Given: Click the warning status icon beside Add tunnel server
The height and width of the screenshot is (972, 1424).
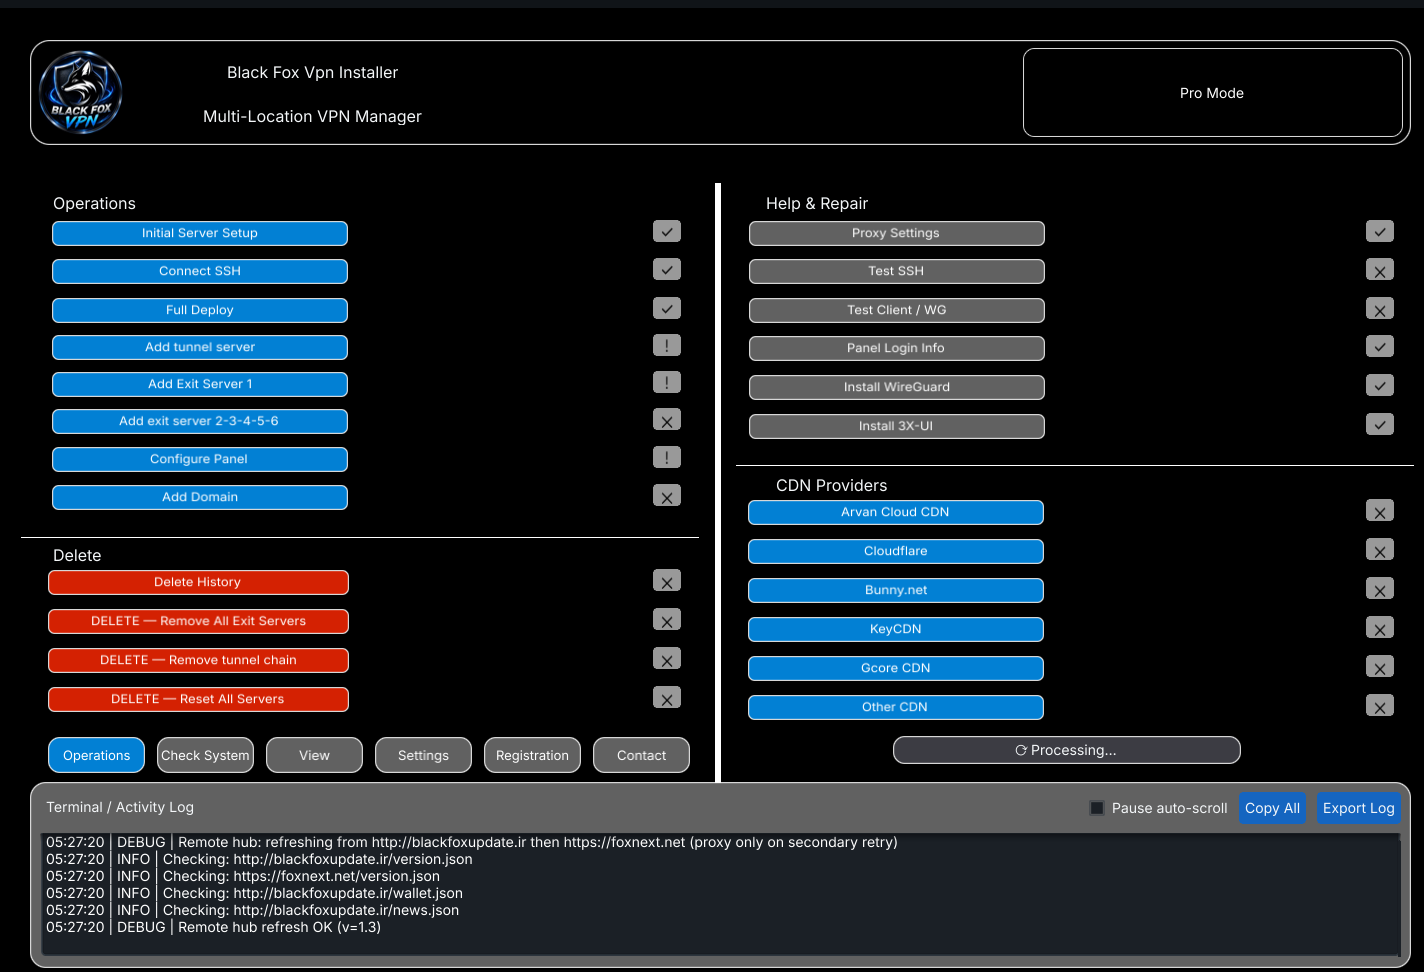Looking at the screenshot, I should pyautogui.click(x=667, y=346).
